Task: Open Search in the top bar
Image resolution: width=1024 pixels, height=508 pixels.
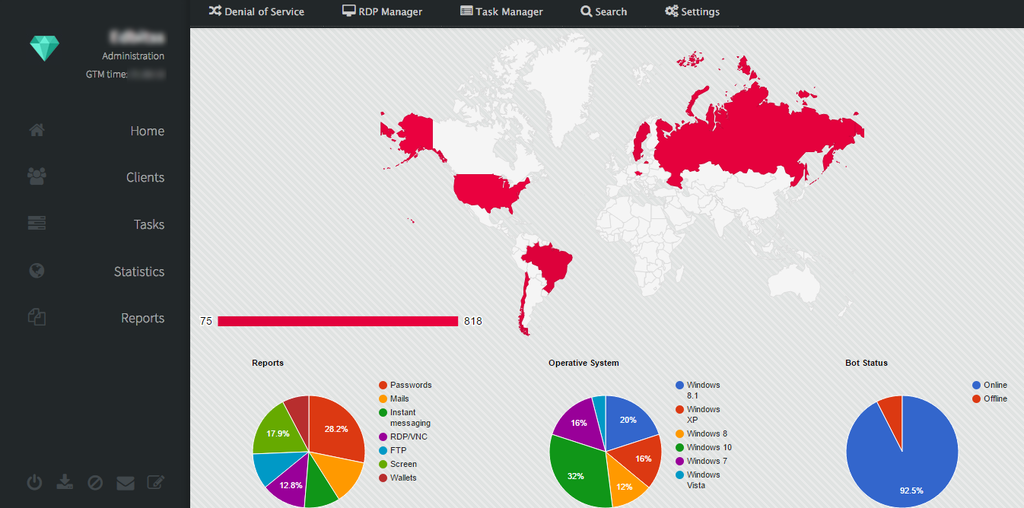Action: coord(603,12)
